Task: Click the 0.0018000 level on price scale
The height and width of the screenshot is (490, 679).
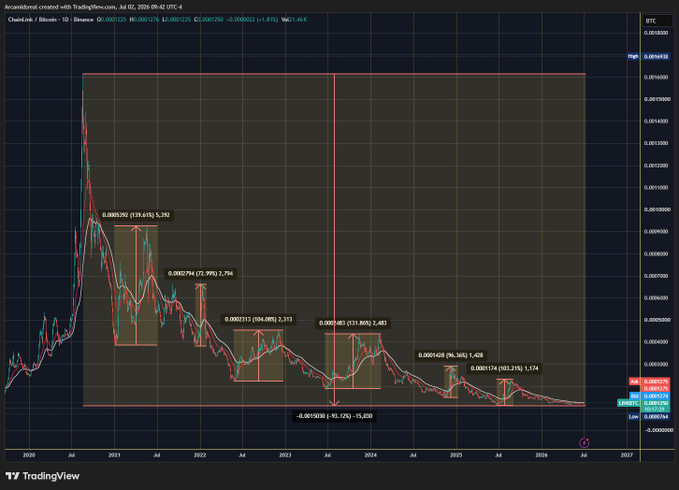Action: [657, 33]
